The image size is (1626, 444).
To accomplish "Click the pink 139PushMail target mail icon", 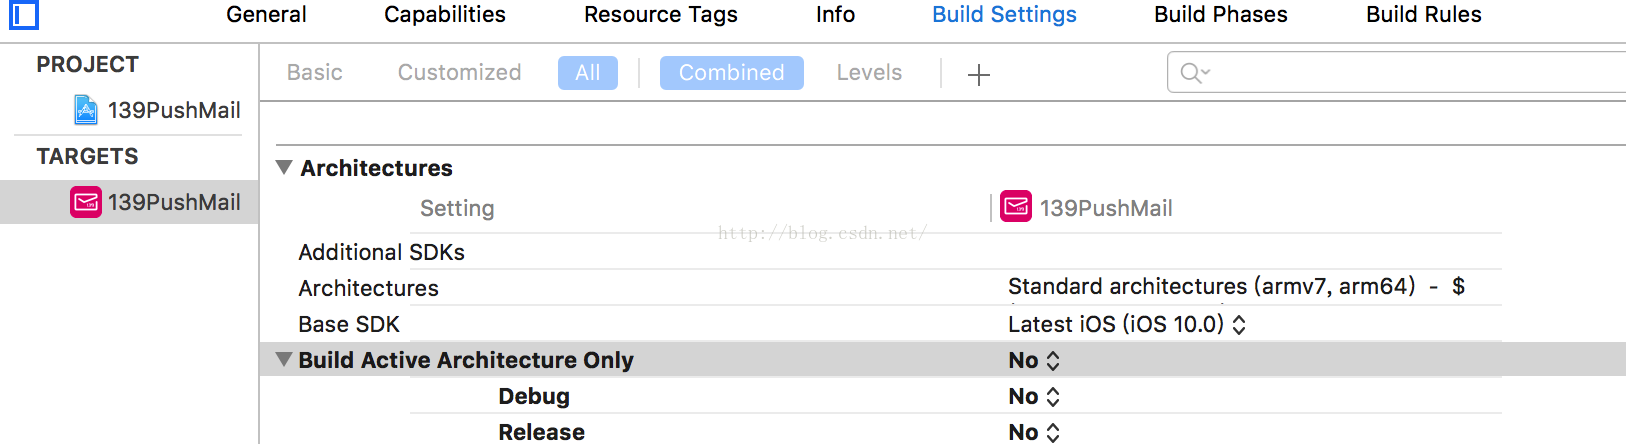I will click(x=86, y=202).
